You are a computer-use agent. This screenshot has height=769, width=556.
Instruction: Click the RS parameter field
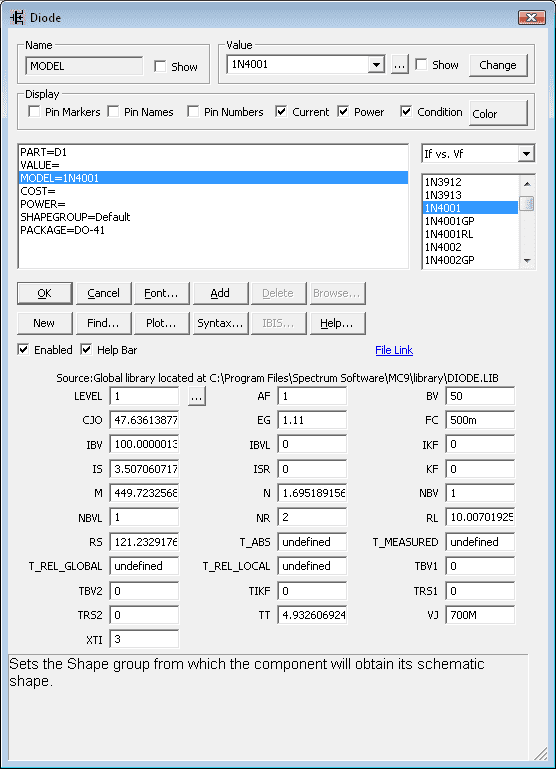pos(144,542)
